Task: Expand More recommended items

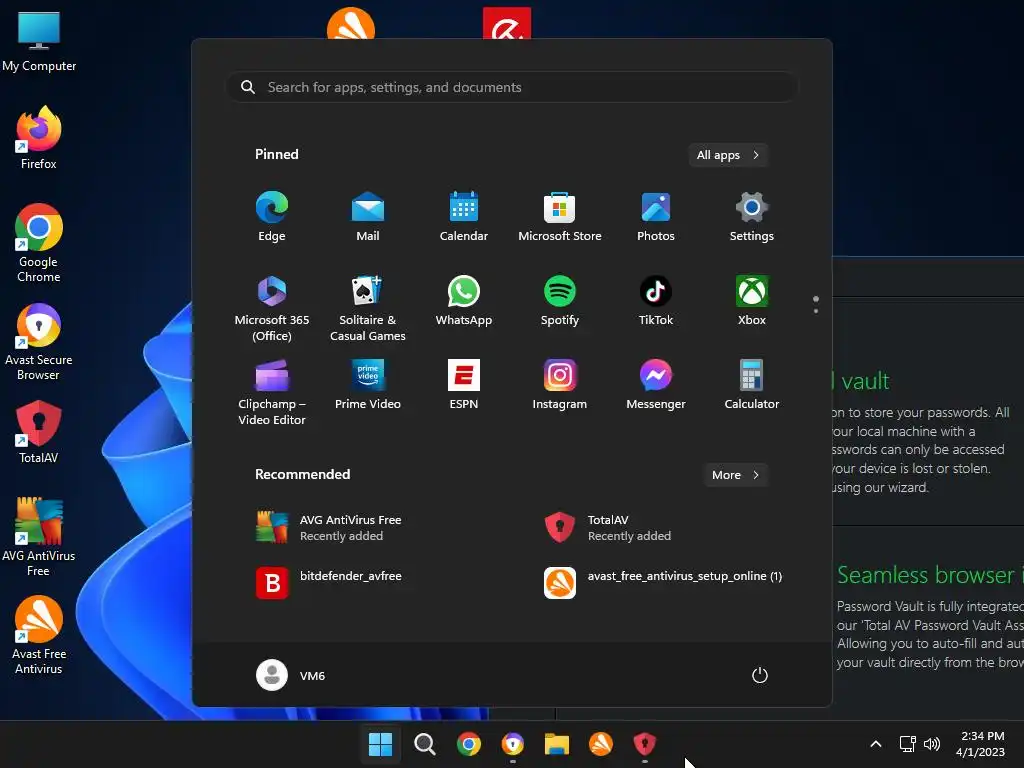Action: click(x=736, y=475)
